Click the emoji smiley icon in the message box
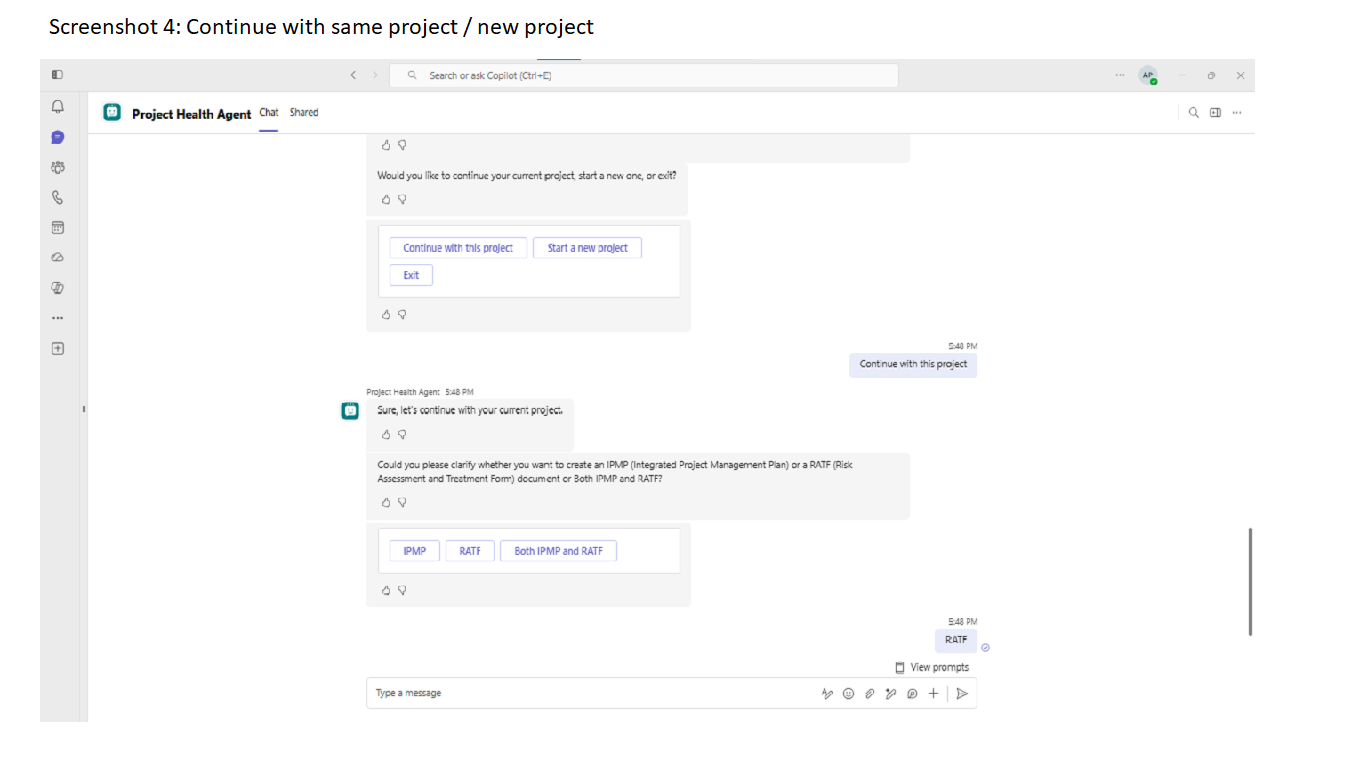1366x768 pixels. (849, 693)
